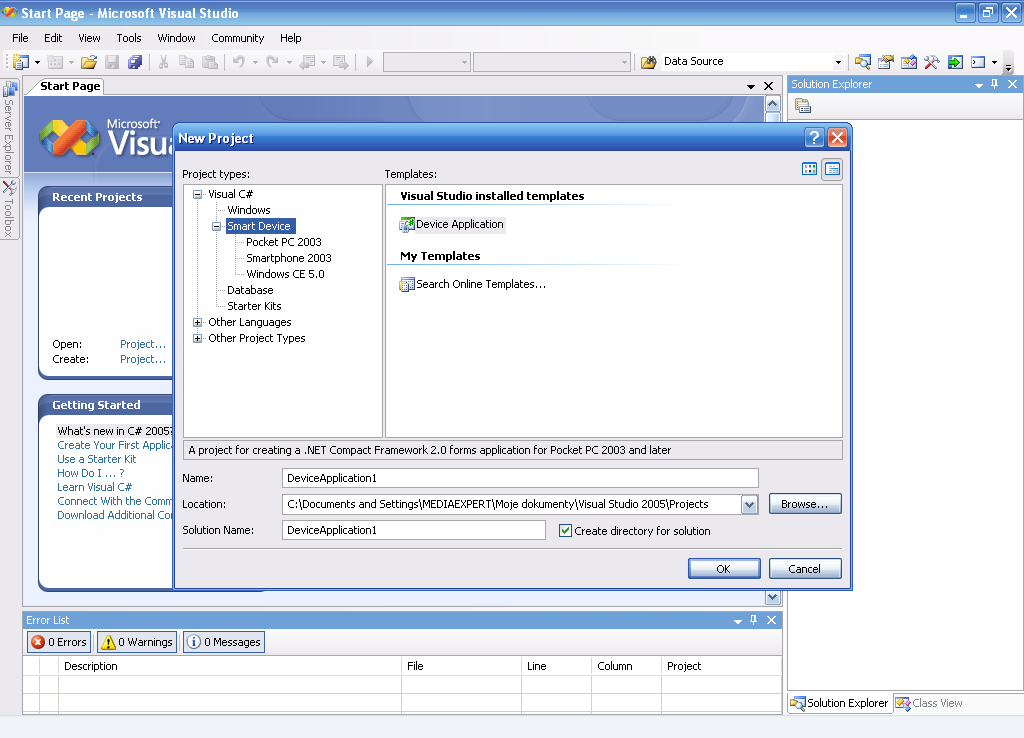Select the Device Application template
The width and height of the screenshot is (1024, 738).
(452, 225)
